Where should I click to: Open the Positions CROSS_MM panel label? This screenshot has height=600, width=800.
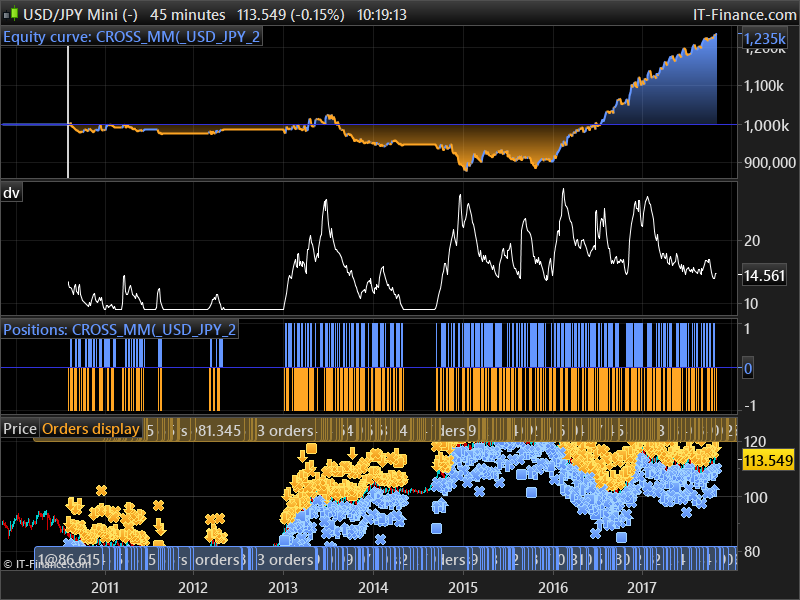(x=120, y=329)
